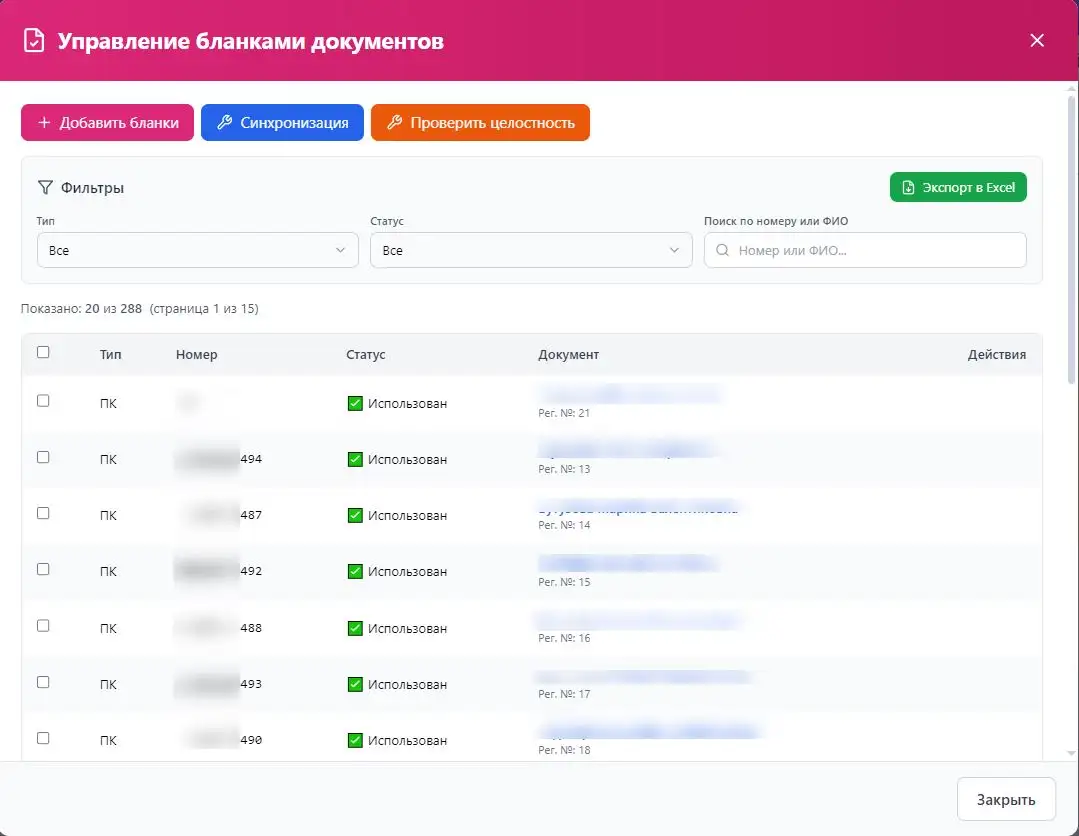Focus the Номер или ФИО search field
This screenshot has width=1079, height=836.
(x=865, y=250)
